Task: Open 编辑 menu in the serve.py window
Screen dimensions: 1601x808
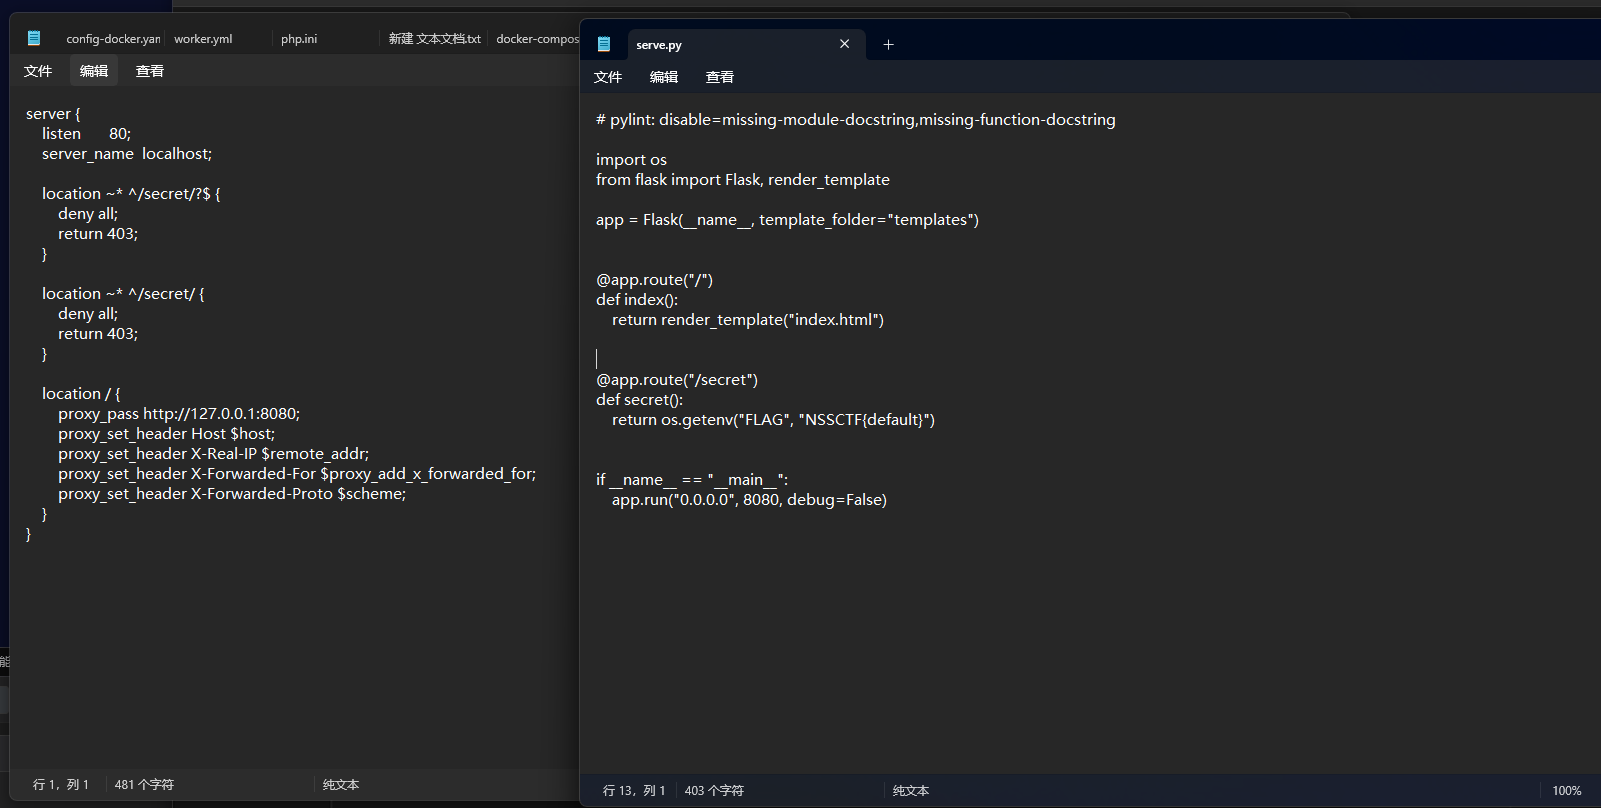Action: [x=664, y=77]
